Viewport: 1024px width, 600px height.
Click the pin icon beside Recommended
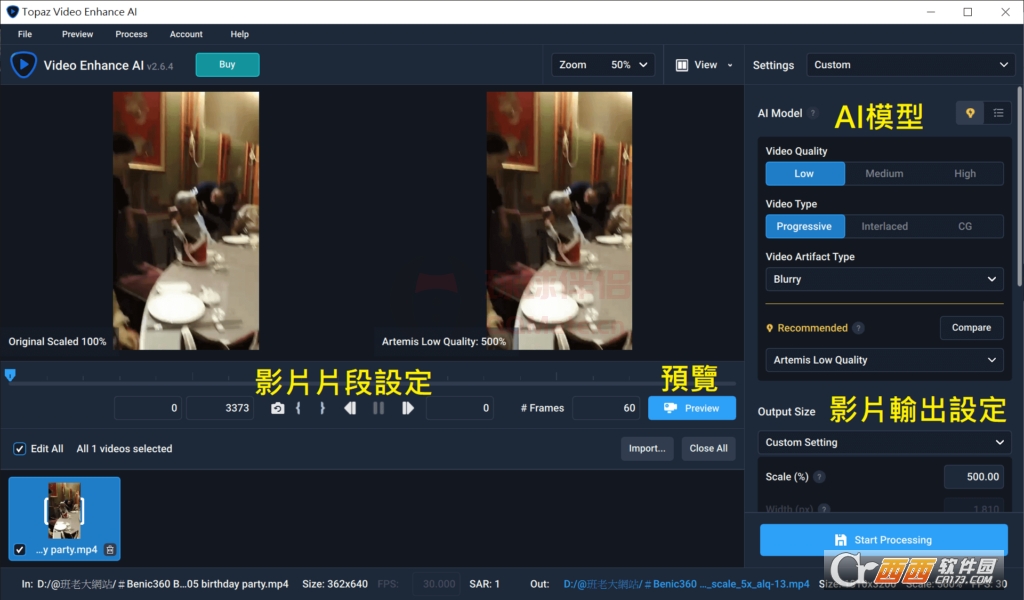point(769,328)
